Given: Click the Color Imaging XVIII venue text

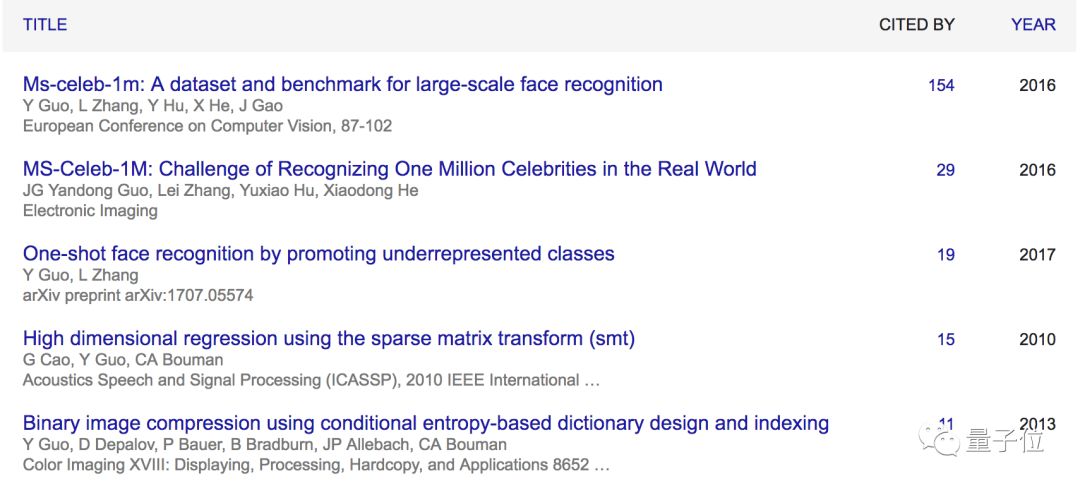Looking at the screenshot, I should 315,465.
